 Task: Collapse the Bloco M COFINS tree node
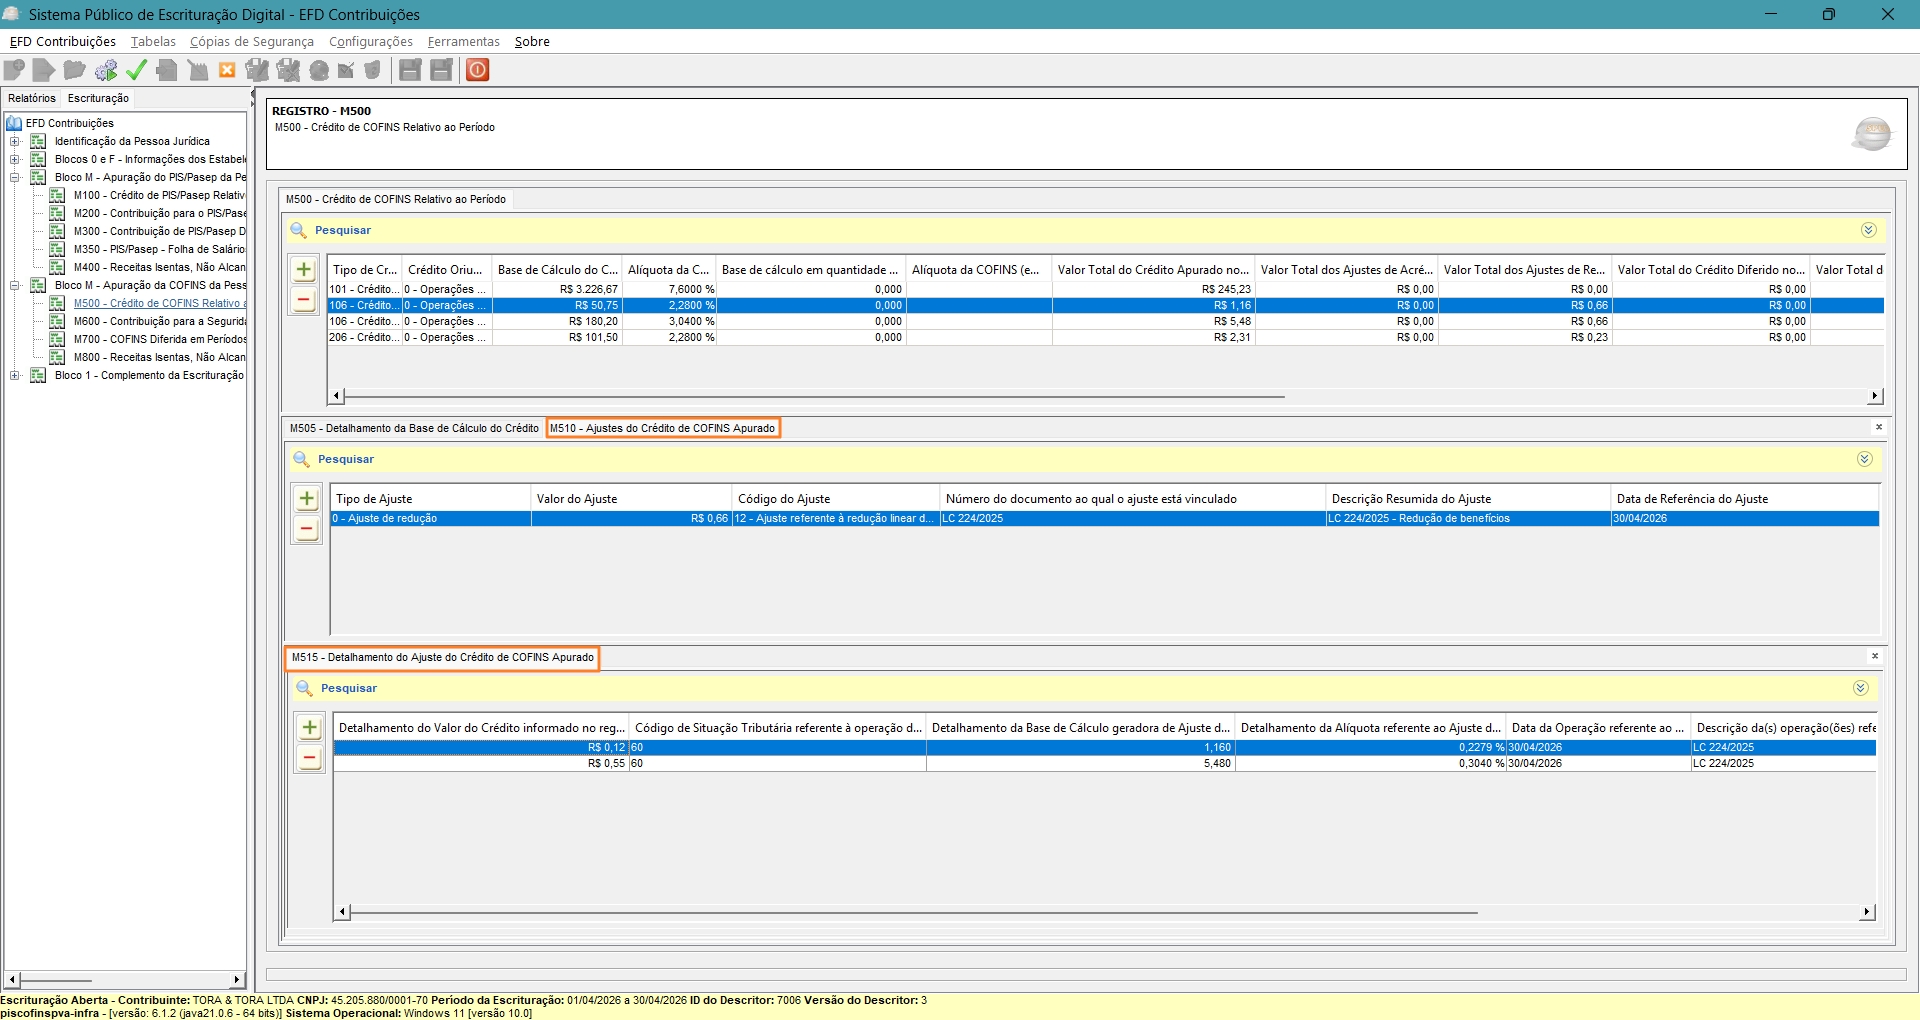[x=15, y=285]
